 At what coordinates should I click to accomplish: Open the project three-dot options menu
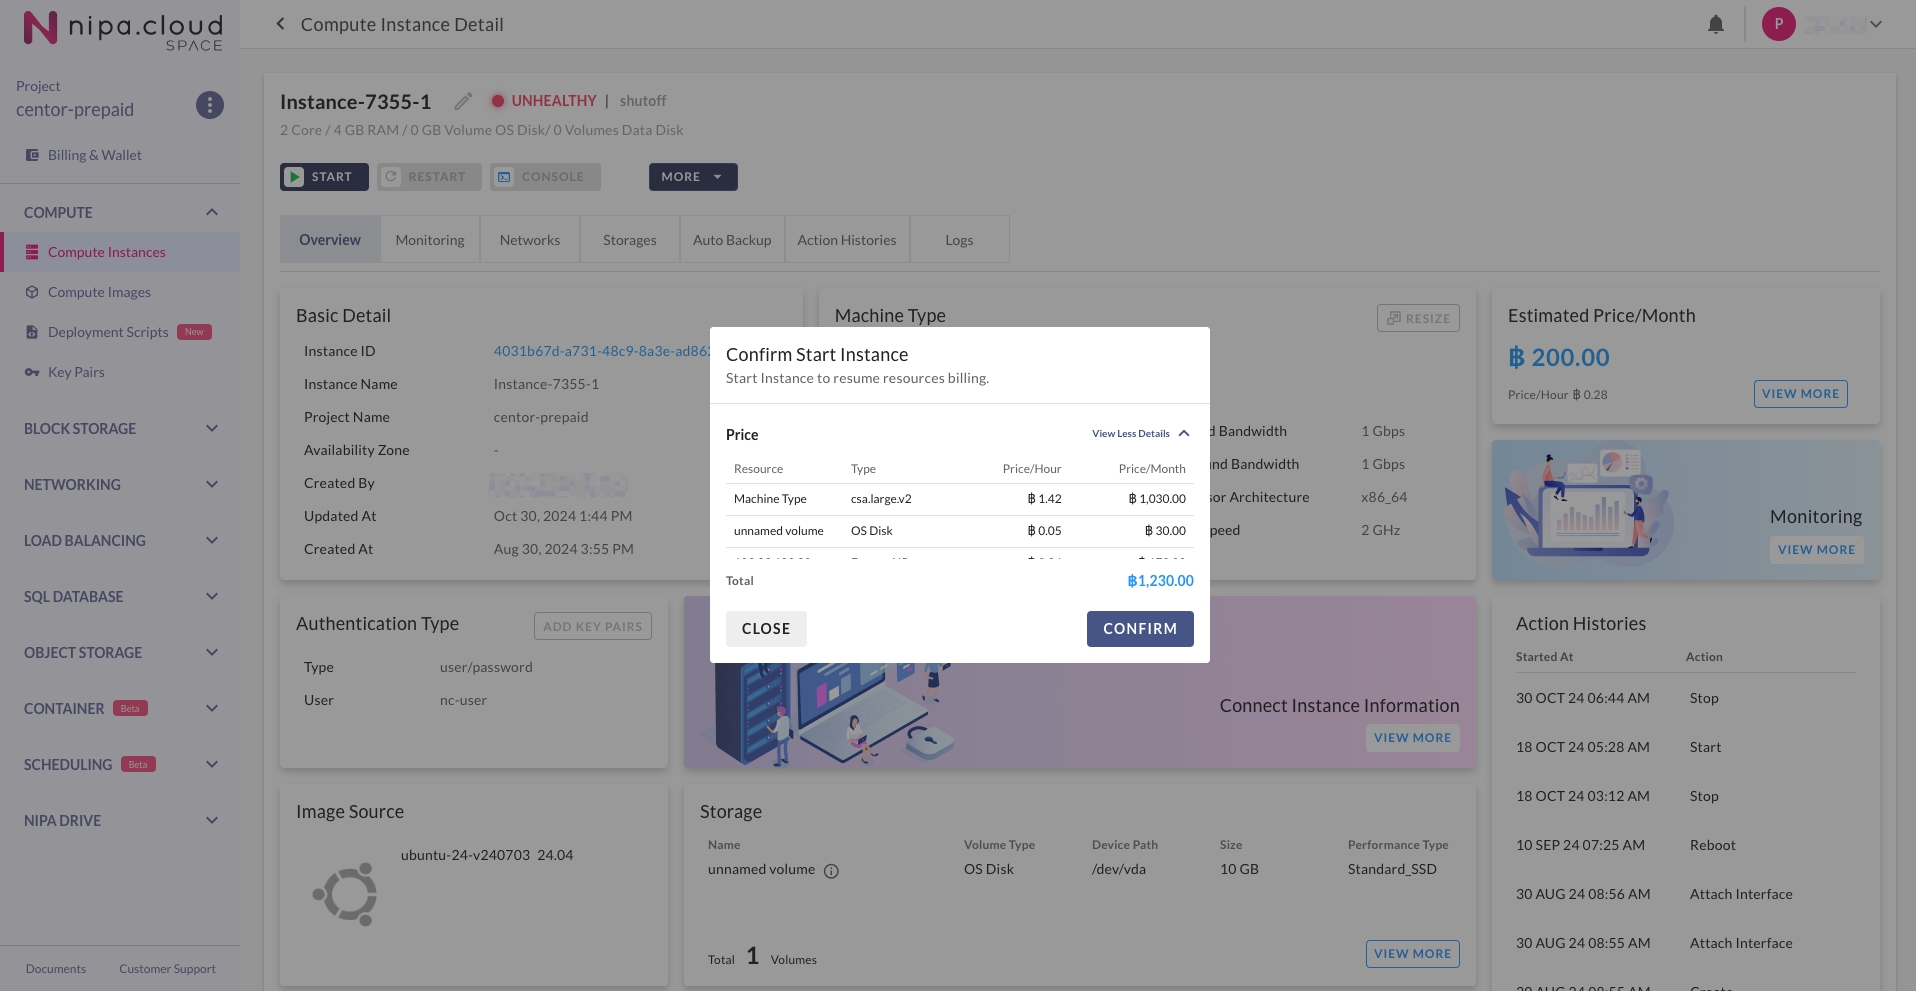(x=209, y=105)
